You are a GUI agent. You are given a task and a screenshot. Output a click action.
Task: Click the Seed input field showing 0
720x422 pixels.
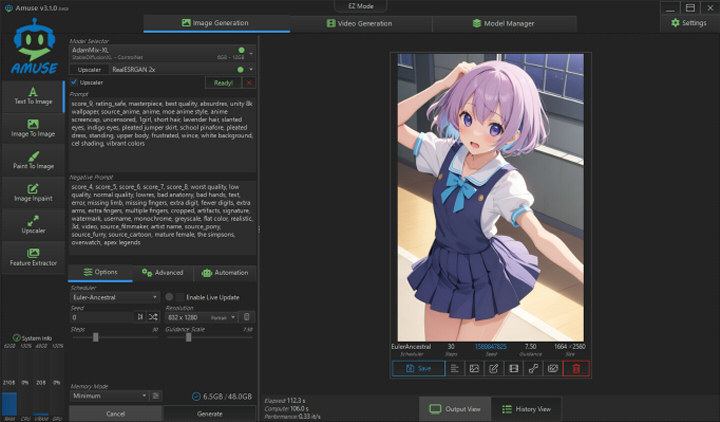pos(102,317)
